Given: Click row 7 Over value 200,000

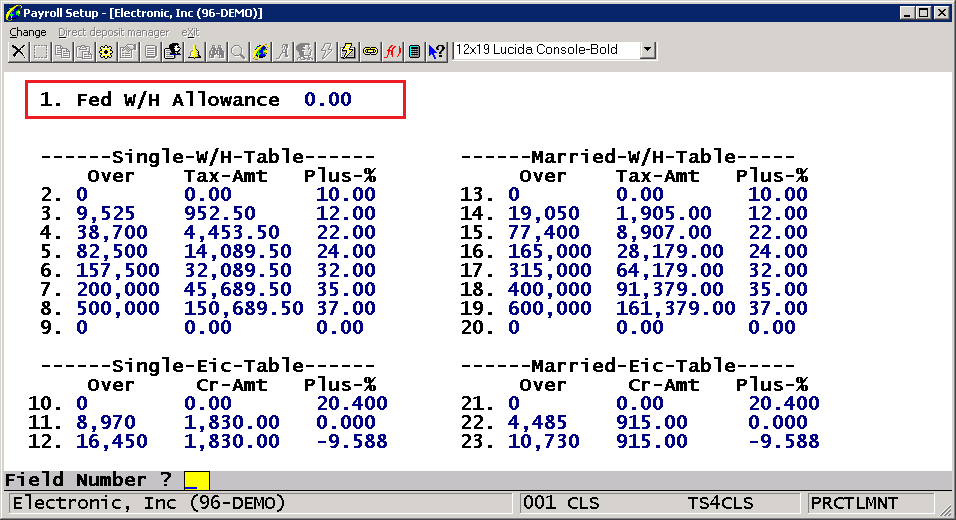Looking at the screenshot, I should coord(118,289).
